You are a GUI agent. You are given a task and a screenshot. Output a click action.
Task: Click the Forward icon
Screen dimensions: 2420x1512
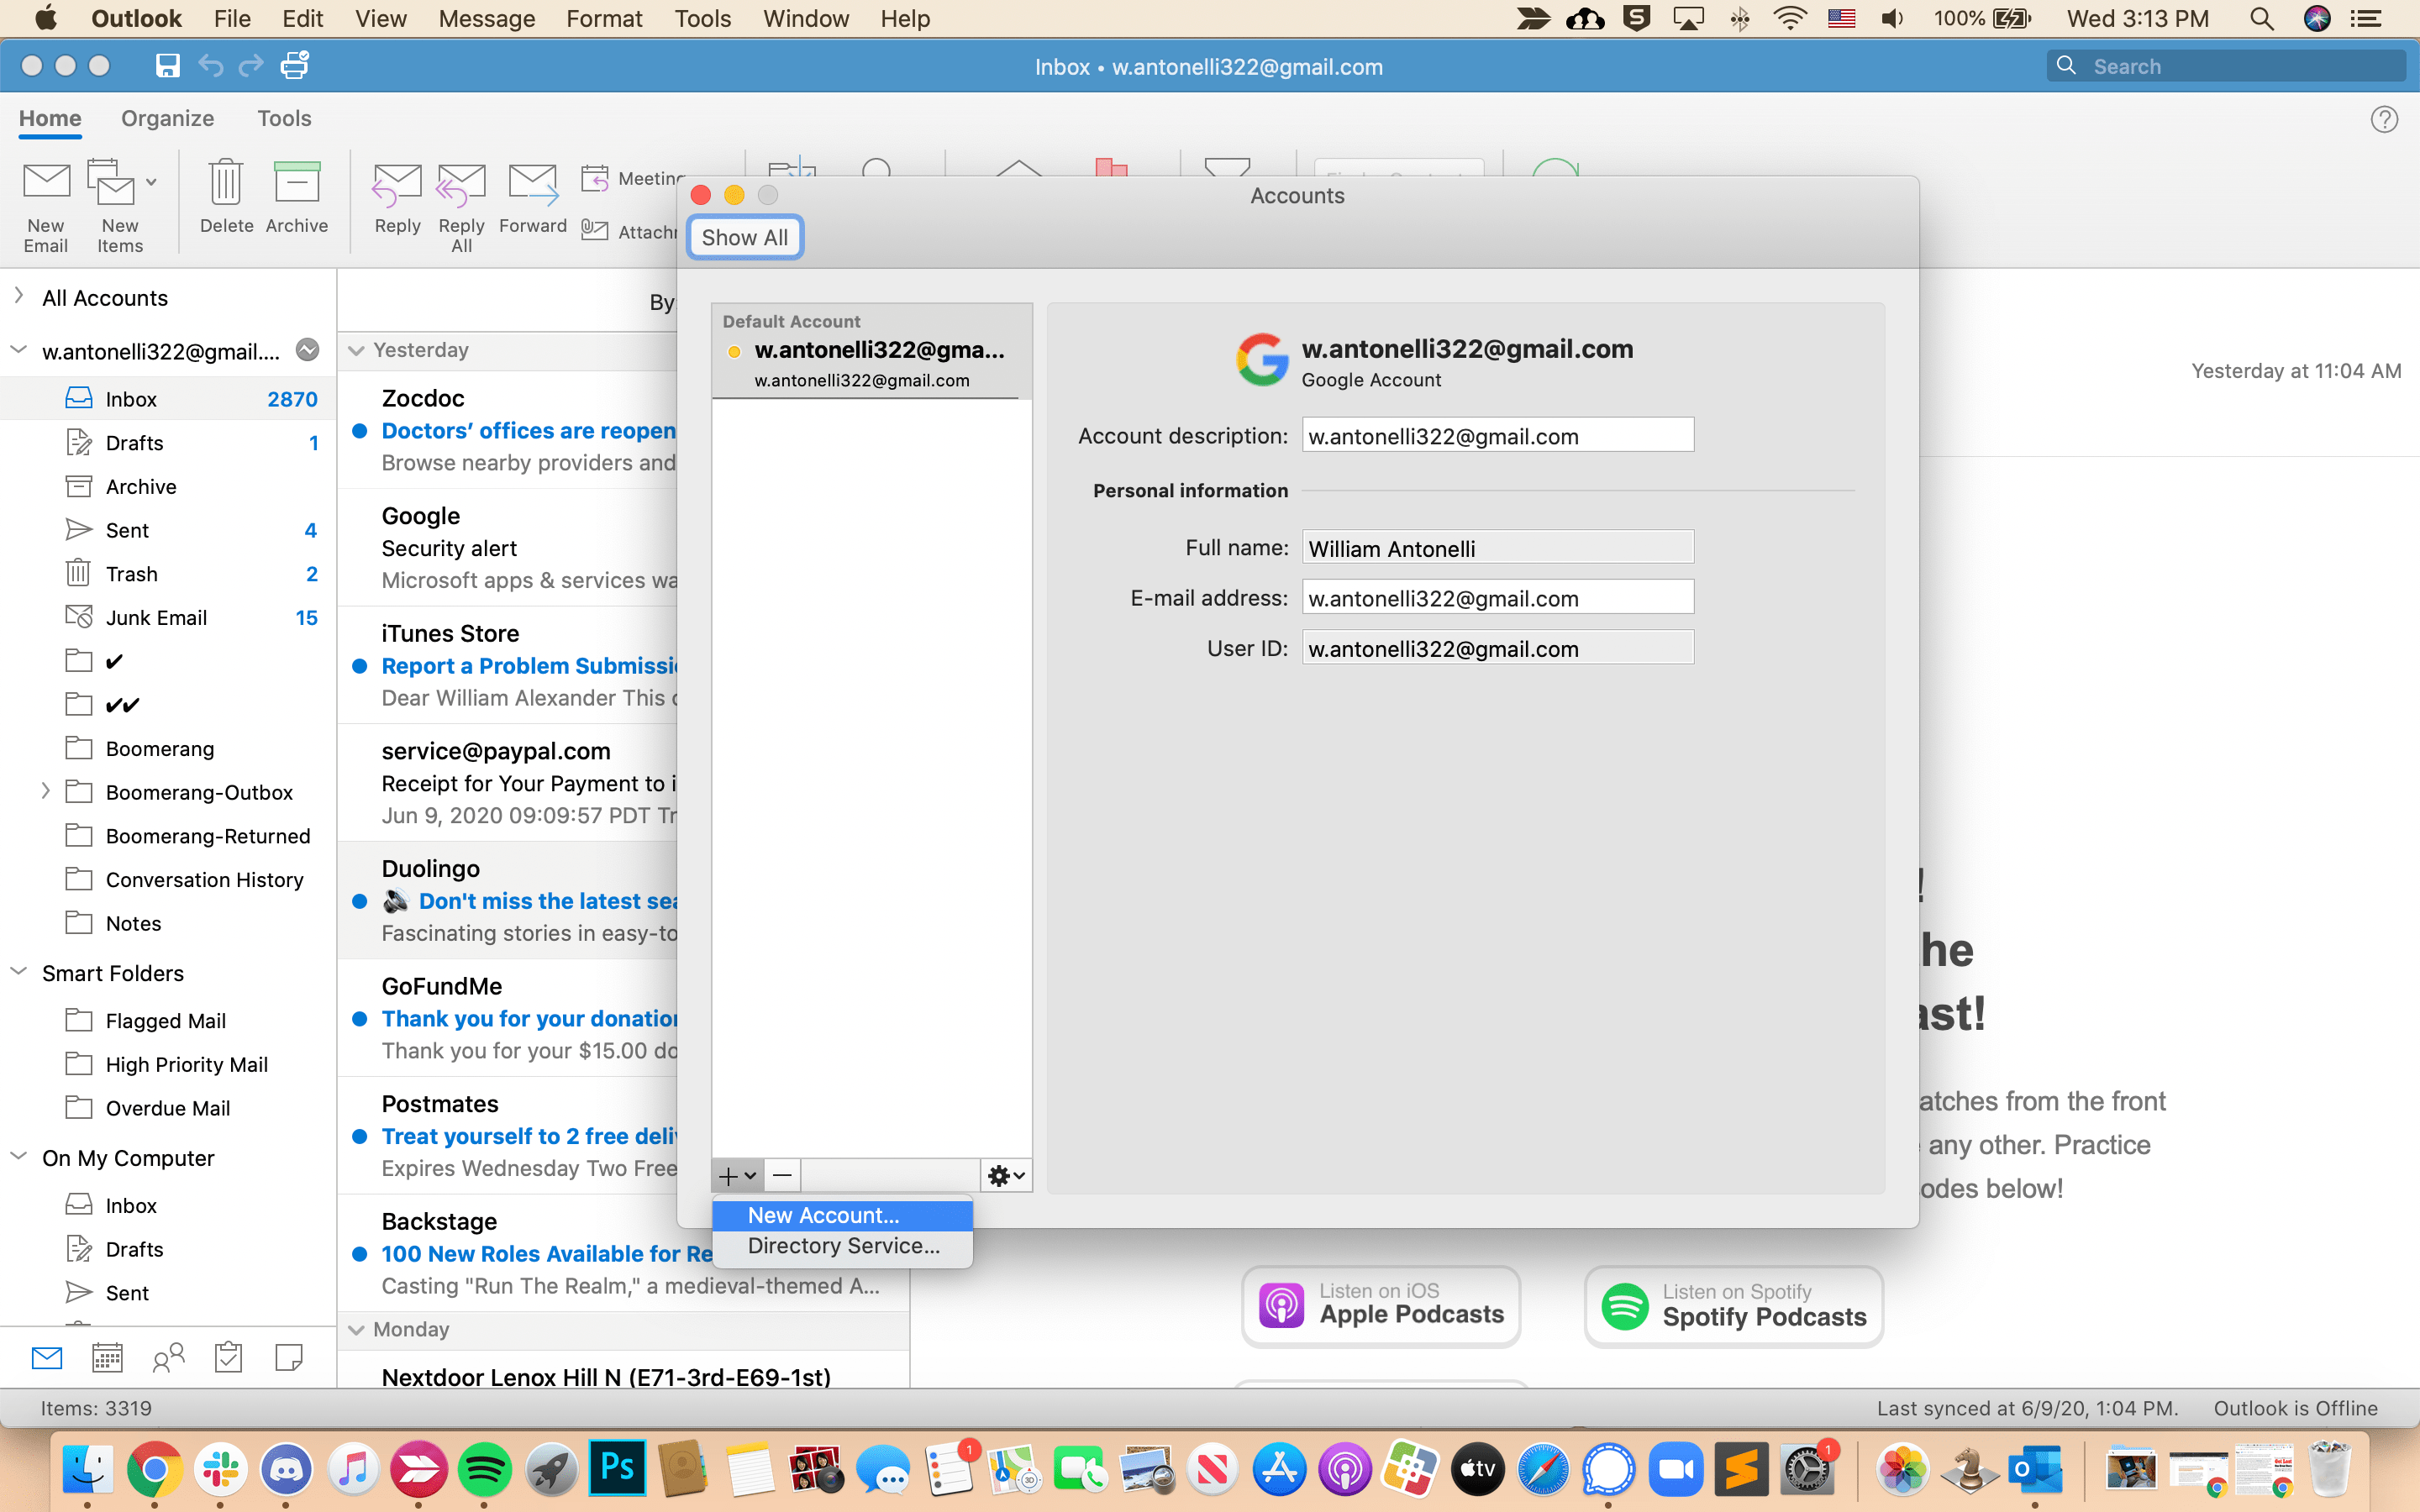pos(533,183)
